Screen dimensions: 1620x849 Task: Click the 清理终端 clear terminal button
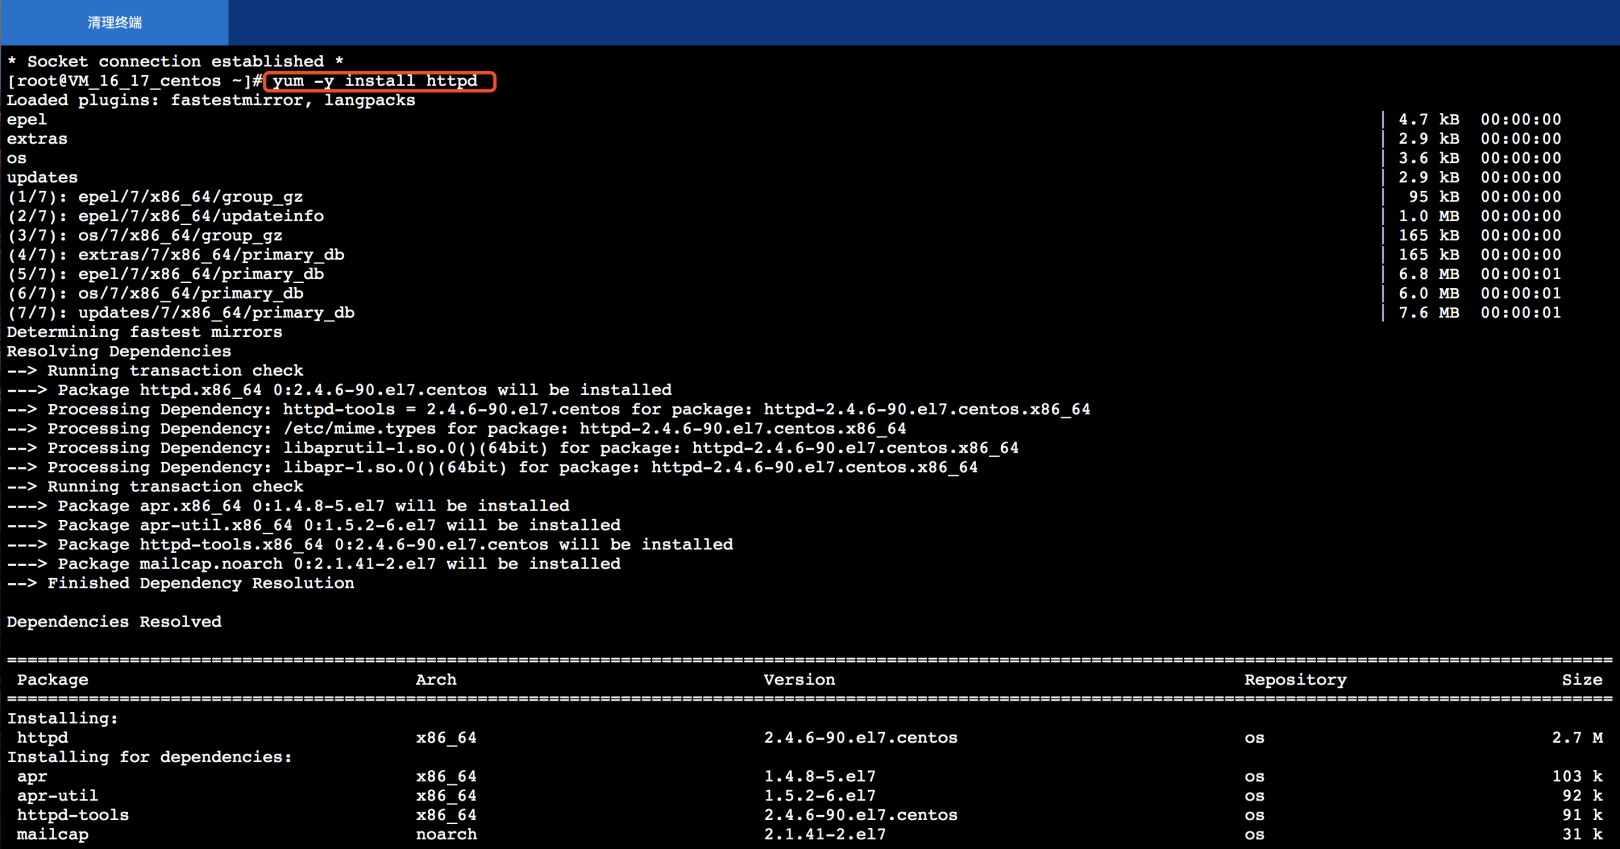click(x=115, y=22)
